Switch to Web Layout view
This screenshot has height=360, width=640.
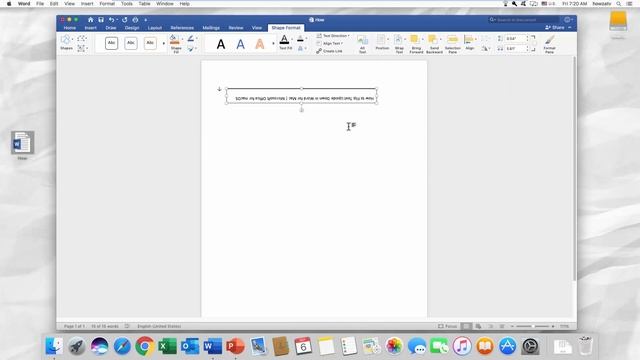[x=478, y=326]
